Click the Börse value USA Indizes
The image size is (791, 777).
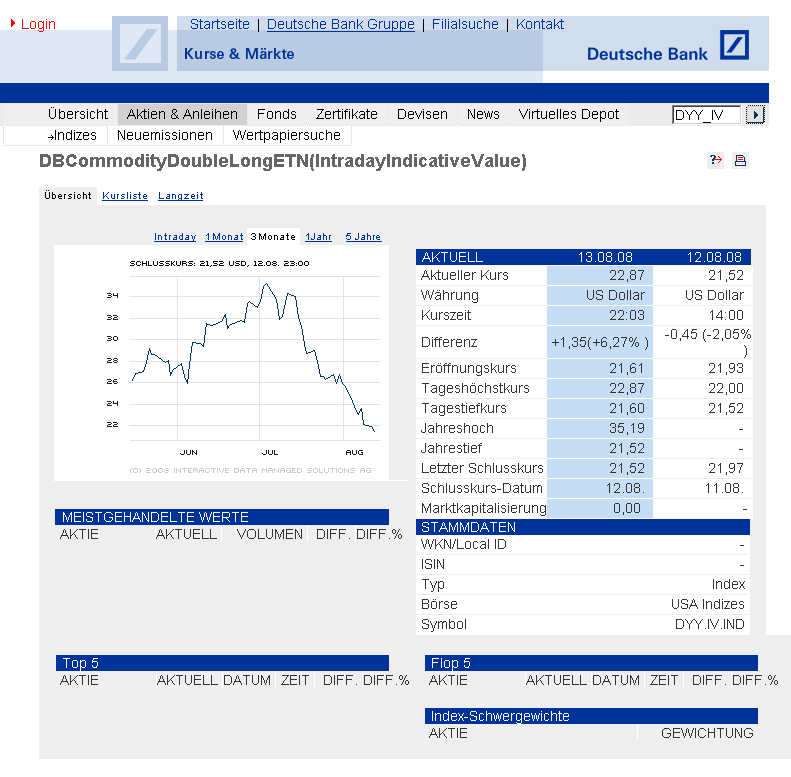708,604
